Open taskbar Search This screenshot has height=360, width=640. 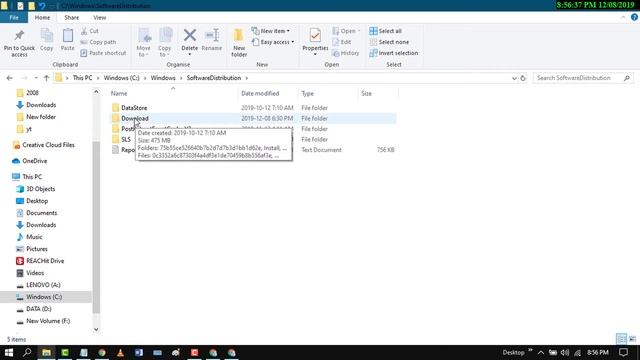click(27, 352)
